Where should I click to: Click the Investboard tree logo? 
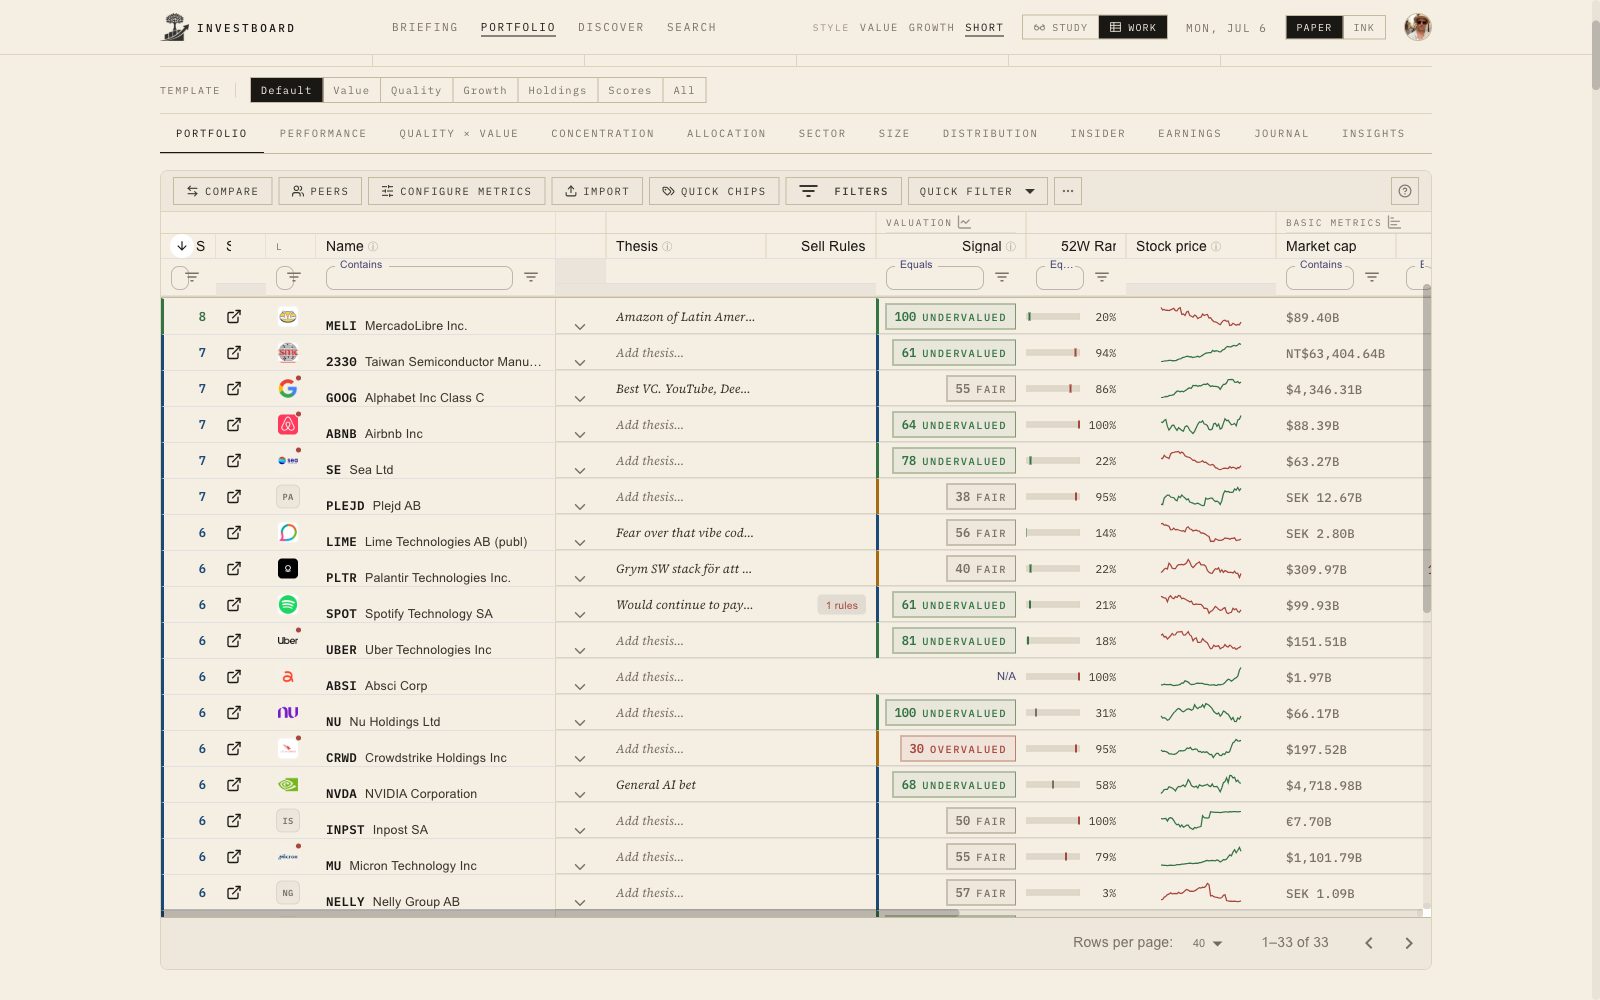pyautogui.click(x=175, y=27)
